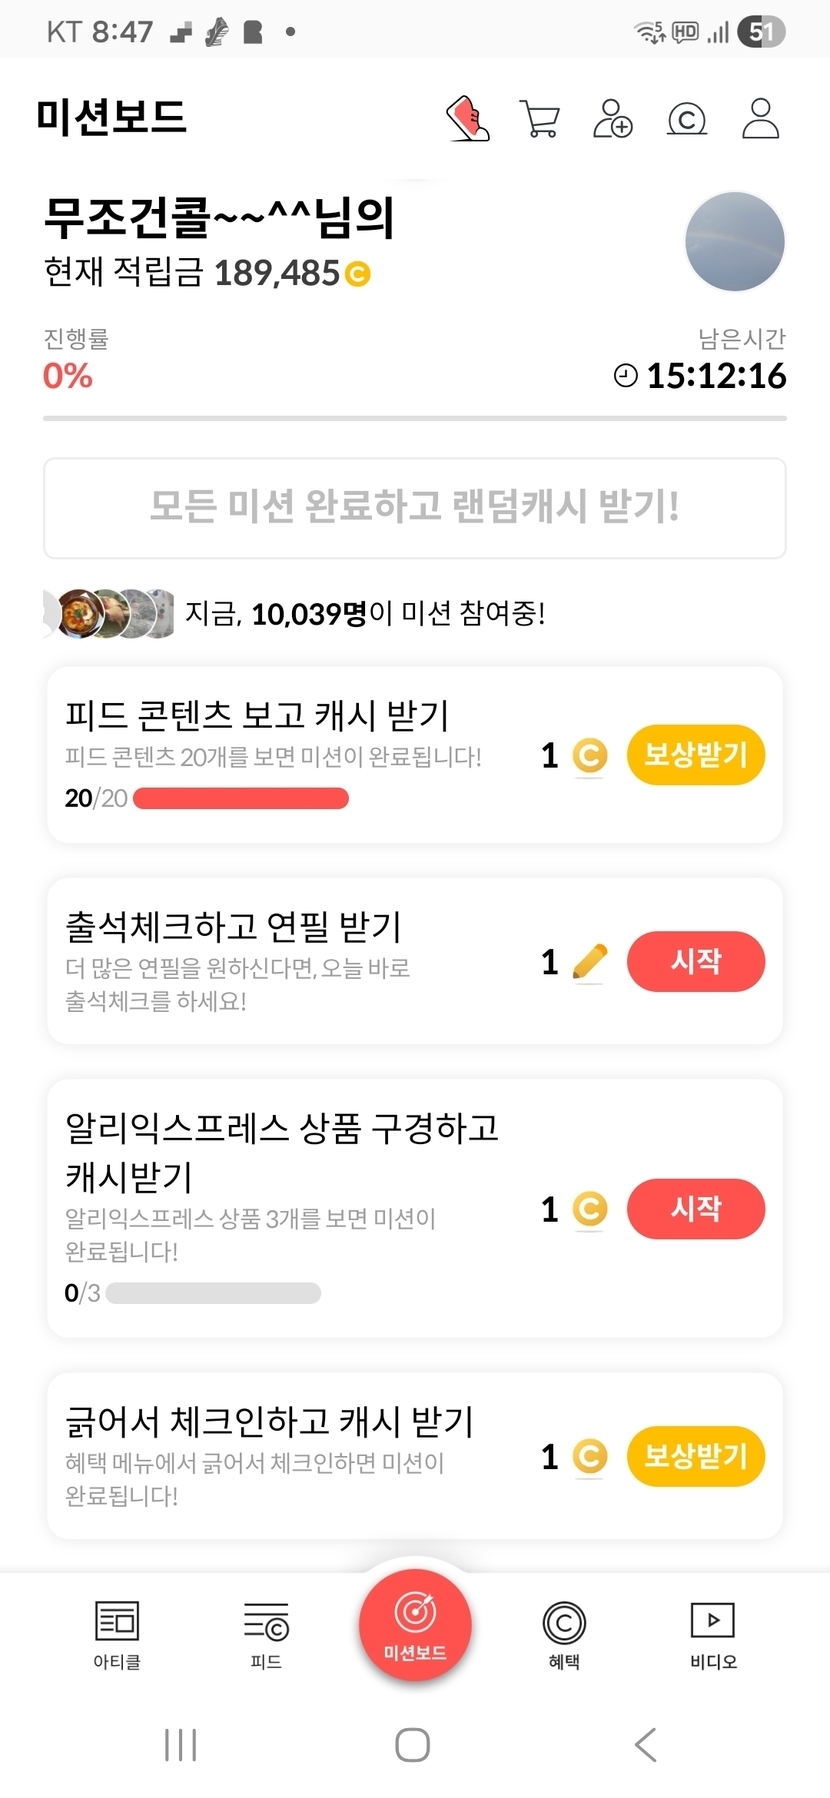
Task: Tap the random cash completion banner
Action: [x=415, y=508]
